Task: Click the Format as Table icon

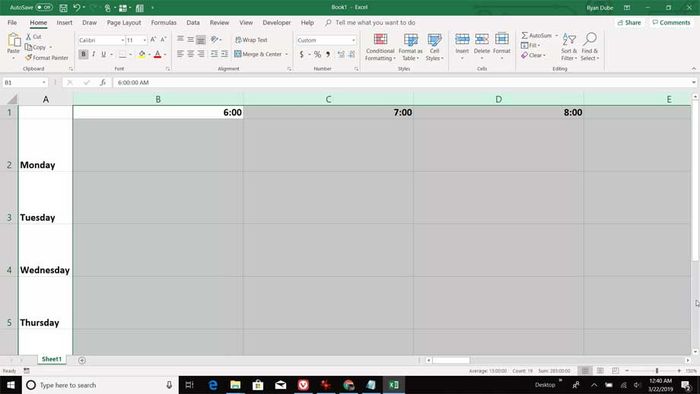Action: pos(410,40)
